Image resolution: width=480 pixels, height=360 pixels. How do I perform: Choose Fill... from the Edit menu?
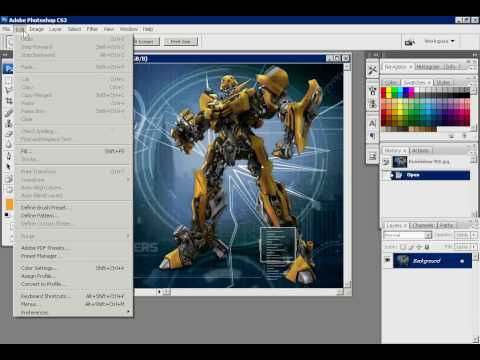pyautogui.click(x=73, y=151)
